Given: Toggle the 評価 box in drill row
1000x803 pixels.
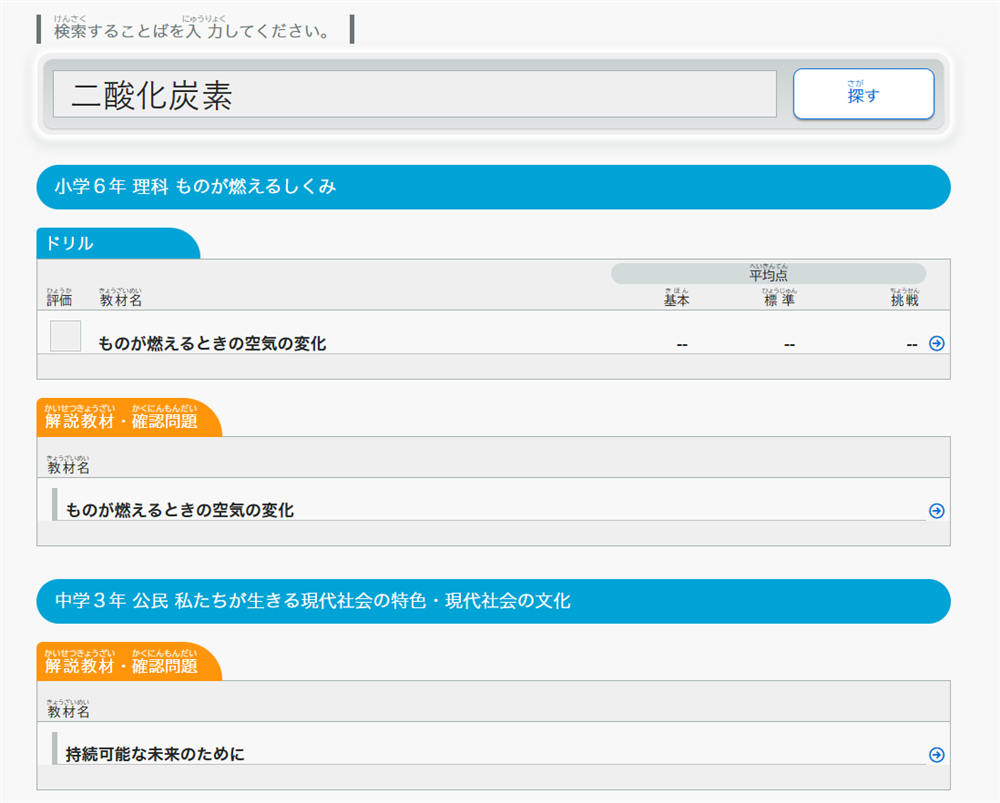Looking at the screenshot, I should point(65,336).
